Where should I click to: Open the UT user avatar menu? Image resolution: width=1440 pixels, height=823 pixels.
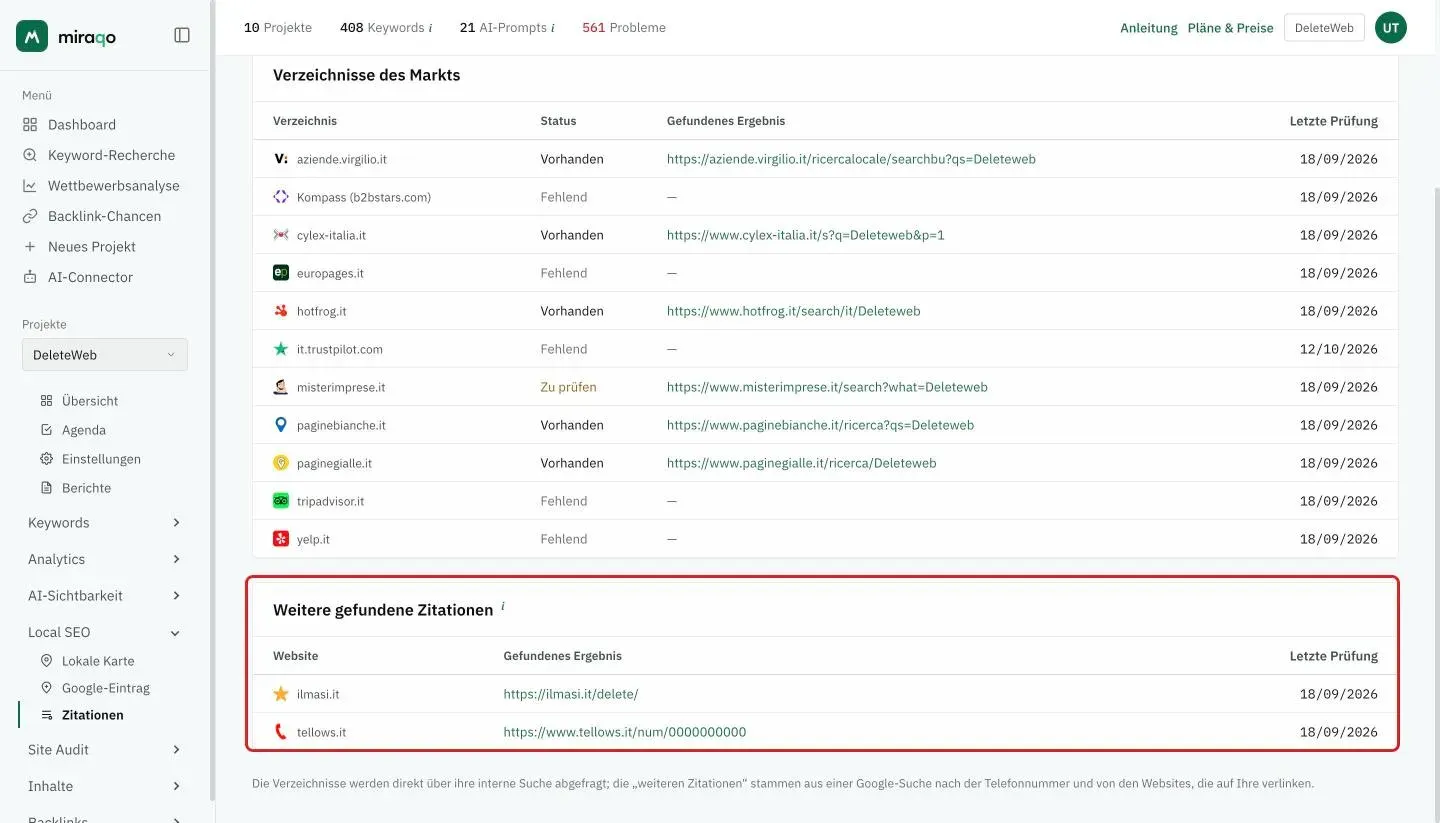coord(1391,28)
